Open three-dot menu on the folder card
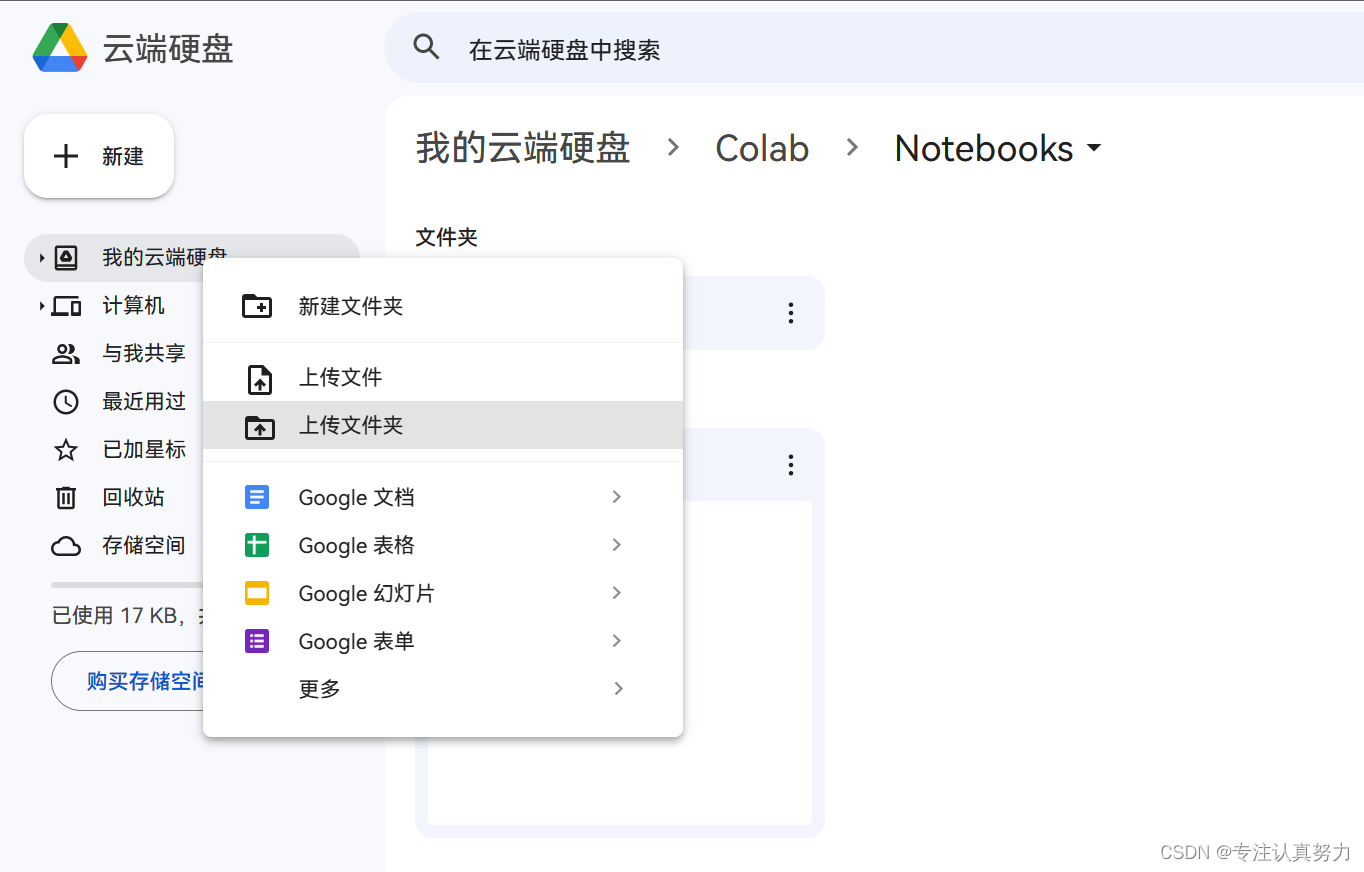The image size is (1364, 872). point(790,313)
